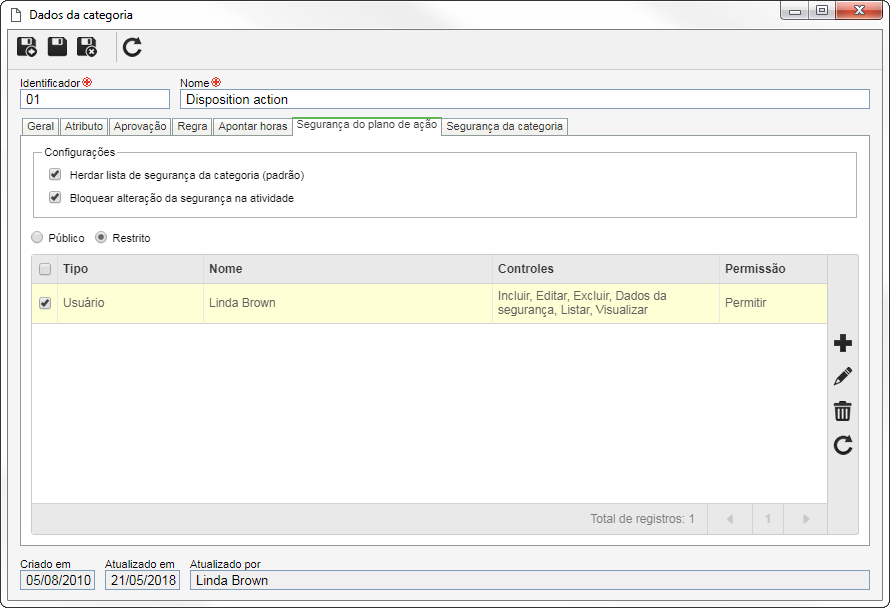Toggle 'Herdar lista de segurança da categoria' checkbox
The width and height of the screenshot is (890, 608).
click(x=55, y=174)
